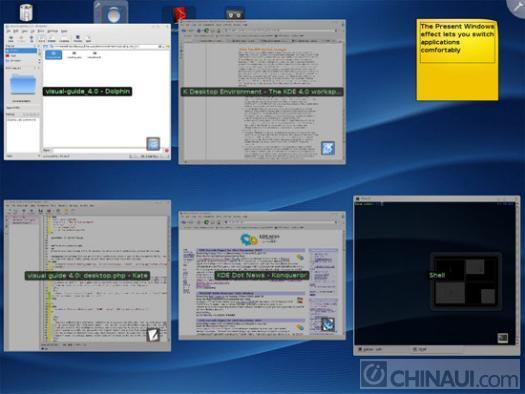
Task: Click the Dolphin app icon in thumbnail
Action: click(x=153, y=144)
